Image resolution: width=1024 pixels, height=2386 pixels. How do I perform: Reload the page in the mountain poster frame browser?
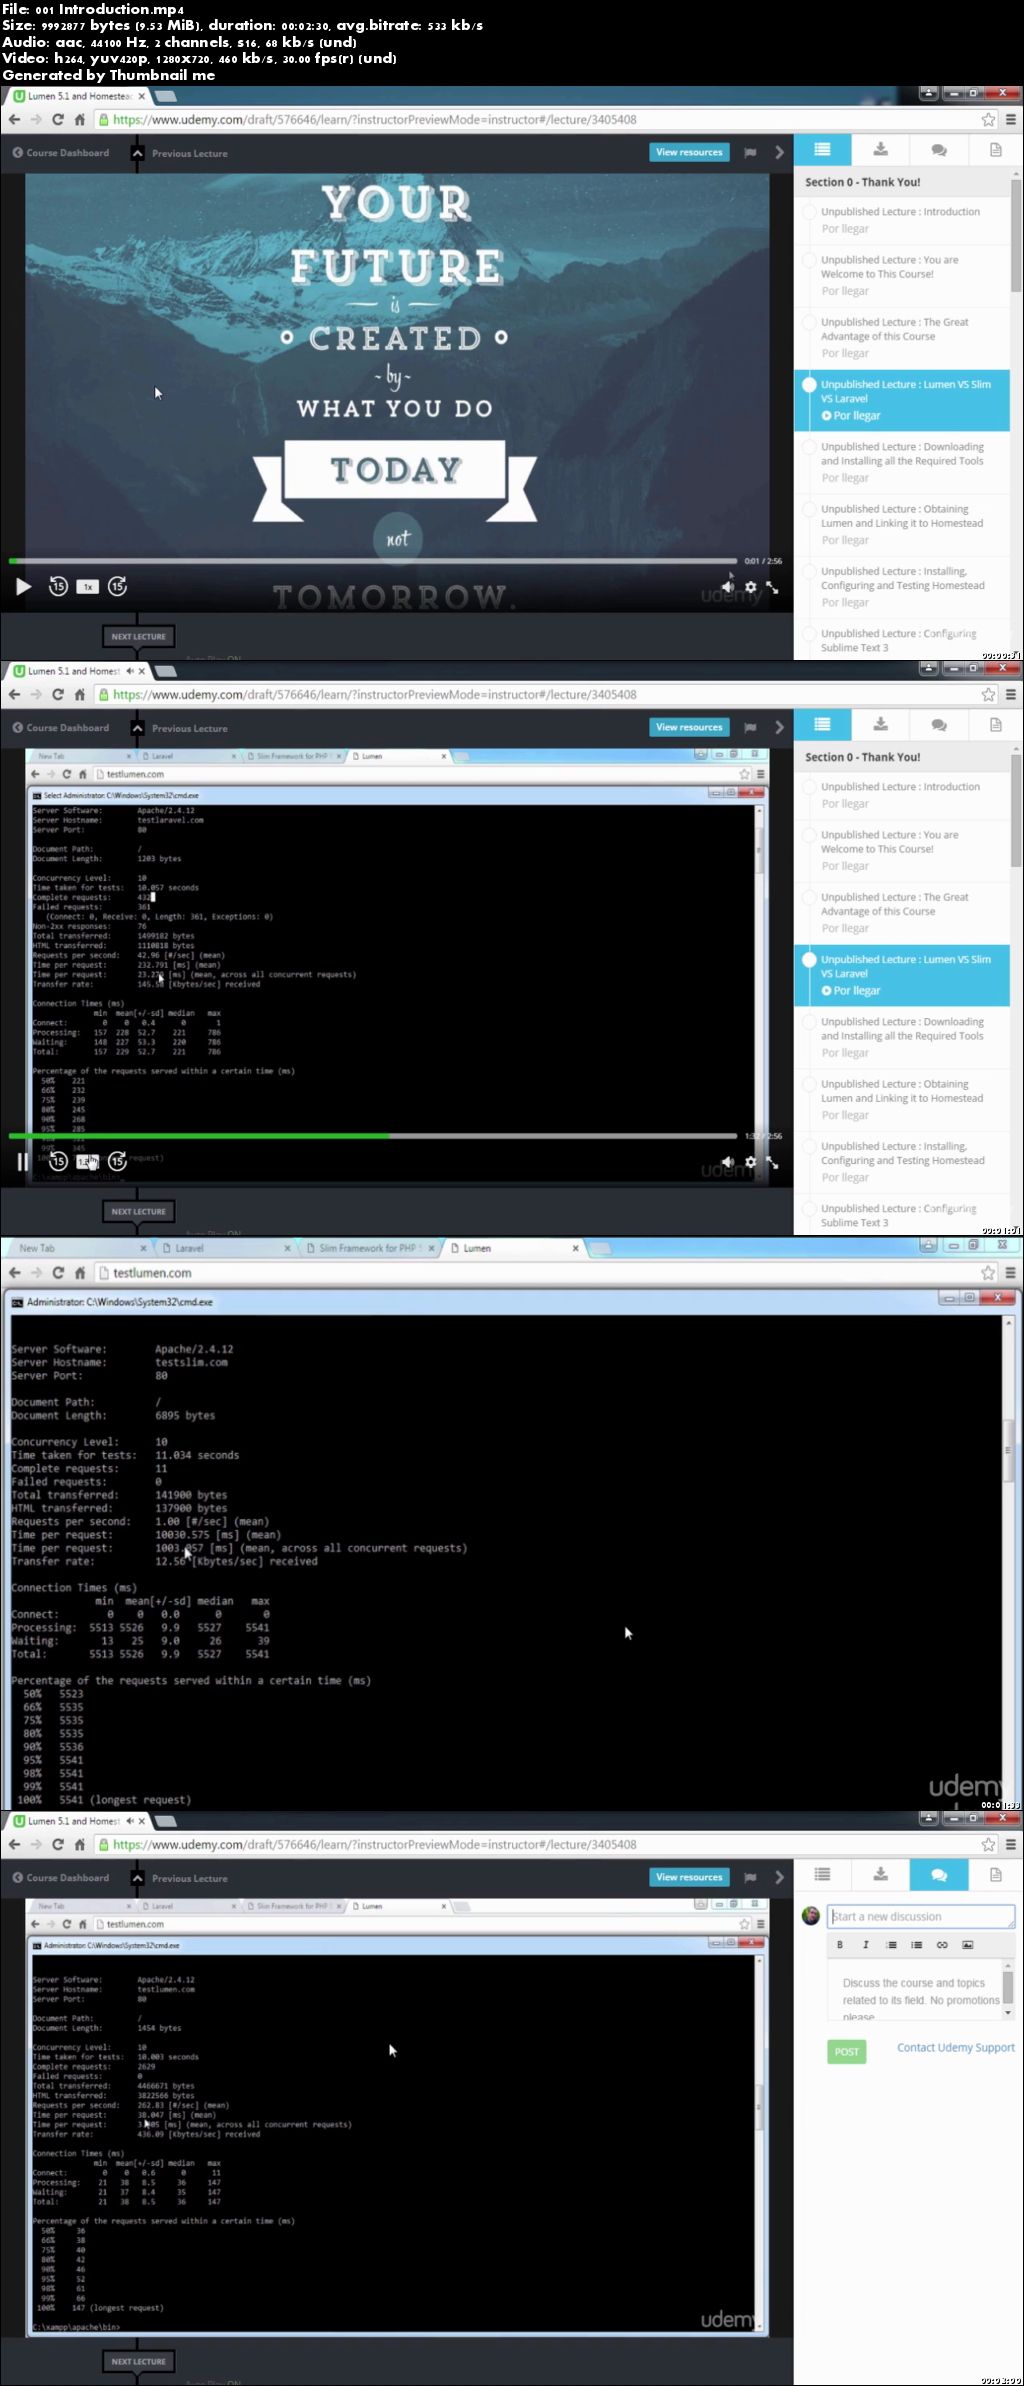pyautogui.click(x=57, y=119)
